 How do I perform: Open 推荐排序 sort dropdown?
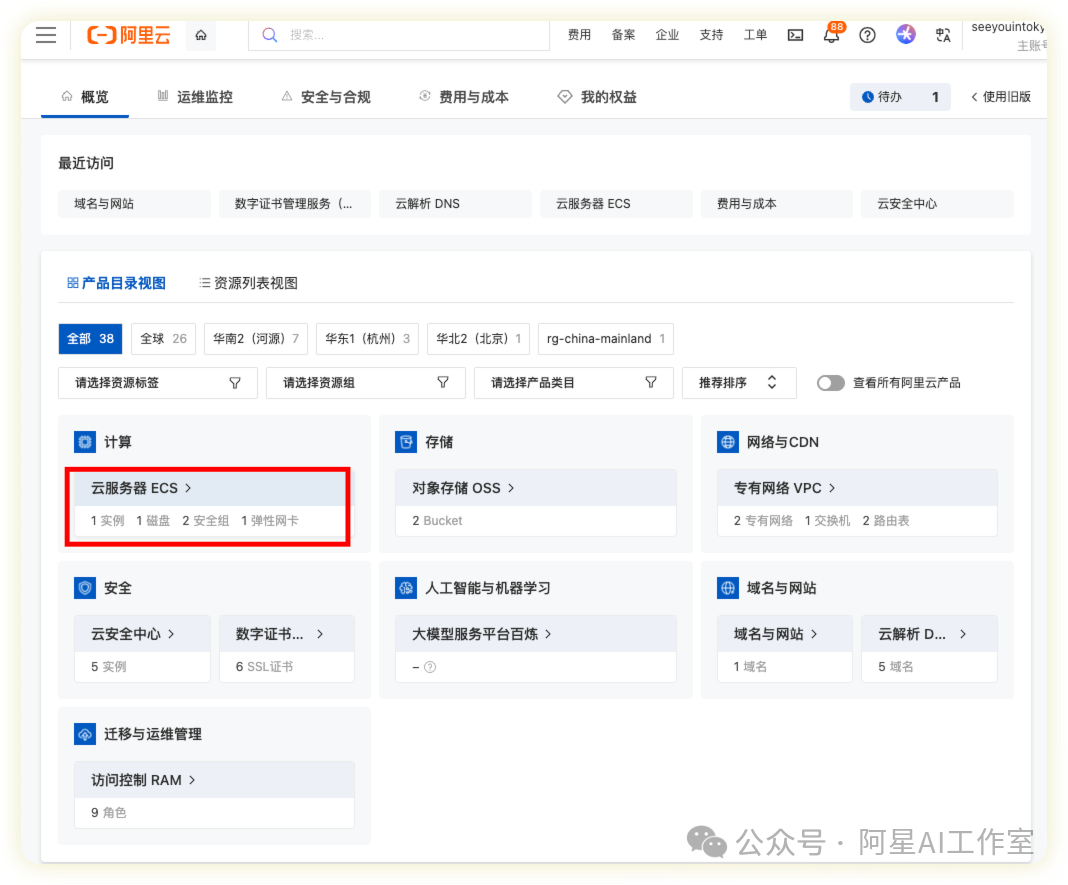pos(739,383)
